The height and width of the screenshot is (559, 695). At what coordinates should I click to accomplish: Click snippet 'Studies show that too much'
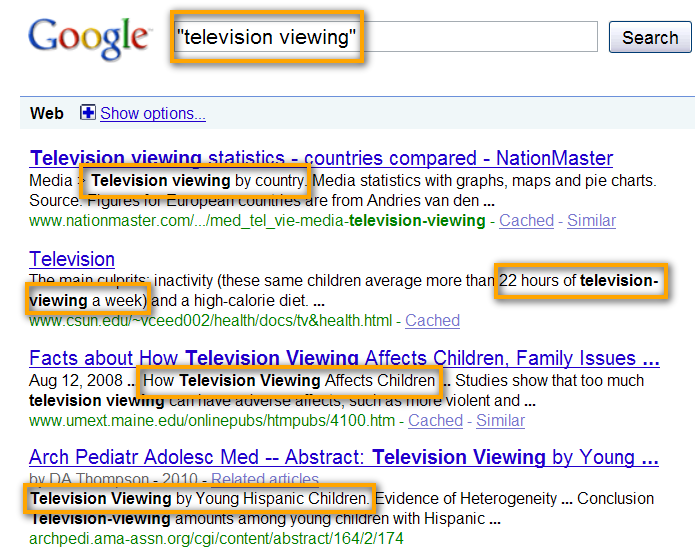pyautogui.click(x=549, y=380)
